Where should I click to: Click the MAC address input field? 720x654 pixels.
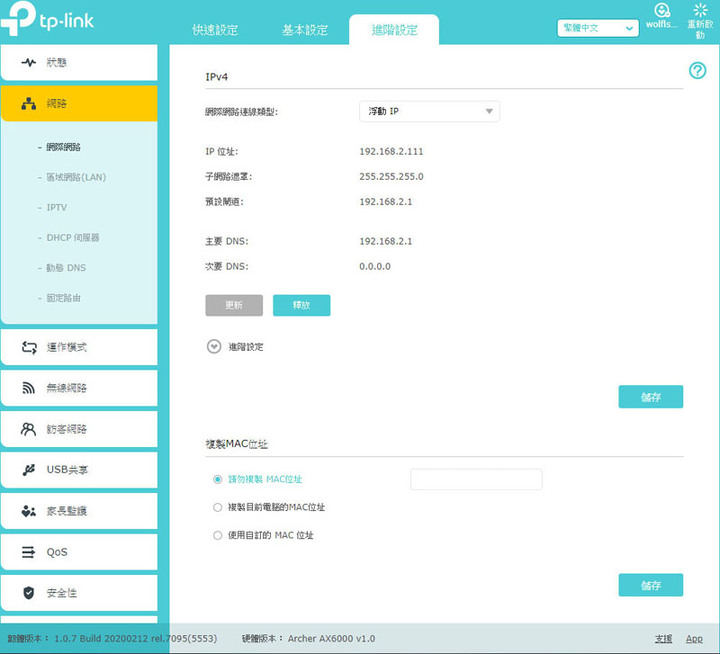tap(476, 479)
